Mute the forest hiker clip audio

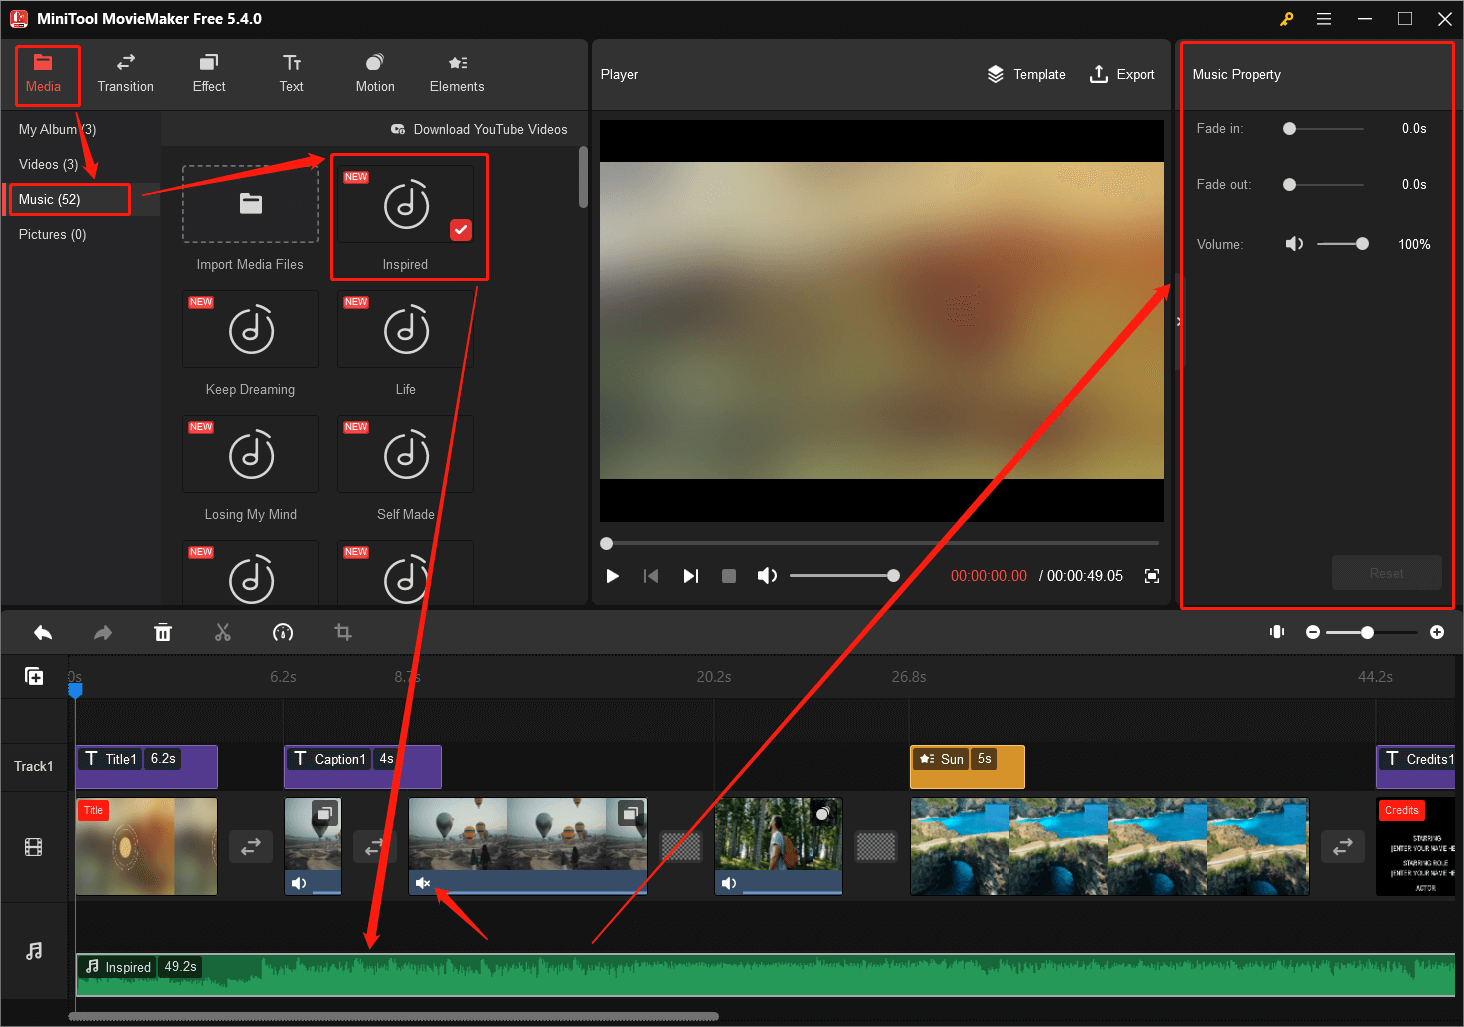[729, 883]
